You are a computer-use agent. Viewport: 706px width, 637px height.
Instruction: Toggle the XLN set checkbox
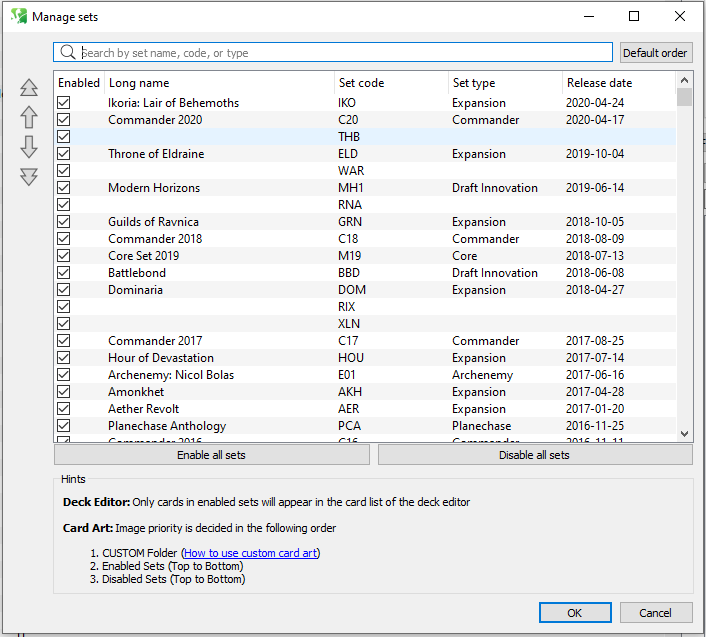pos(63,324)
